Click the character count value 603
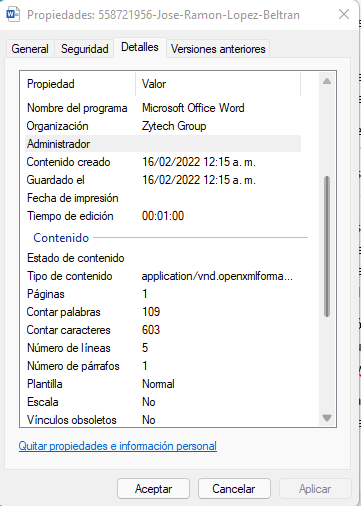The image size is (361, 506). (151, 330)
